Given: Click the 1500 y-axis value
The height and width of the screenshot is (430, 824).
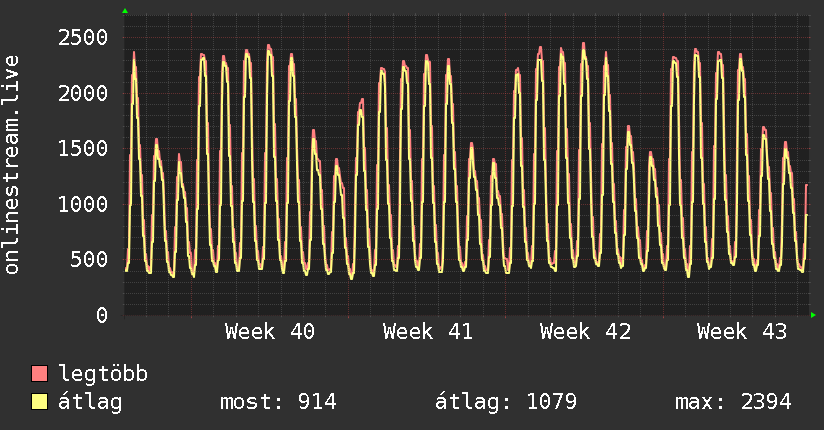Looking at the screenshot, I should [x=83, y=149].
